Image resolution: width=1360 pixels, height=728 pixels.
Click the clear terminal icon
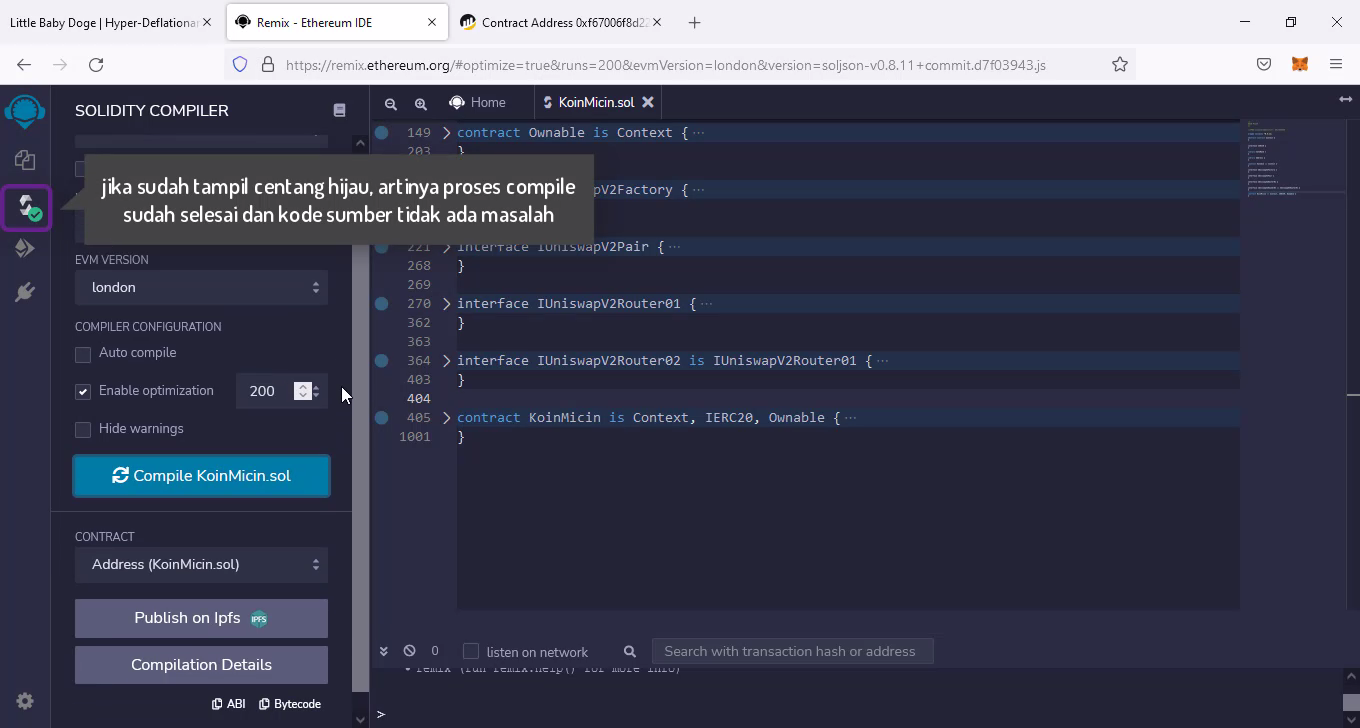(x=409, y=651)
